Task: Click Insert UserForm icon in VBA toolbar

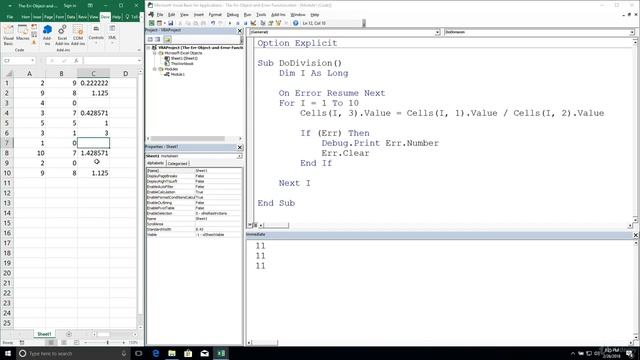Action: point(159,23)
